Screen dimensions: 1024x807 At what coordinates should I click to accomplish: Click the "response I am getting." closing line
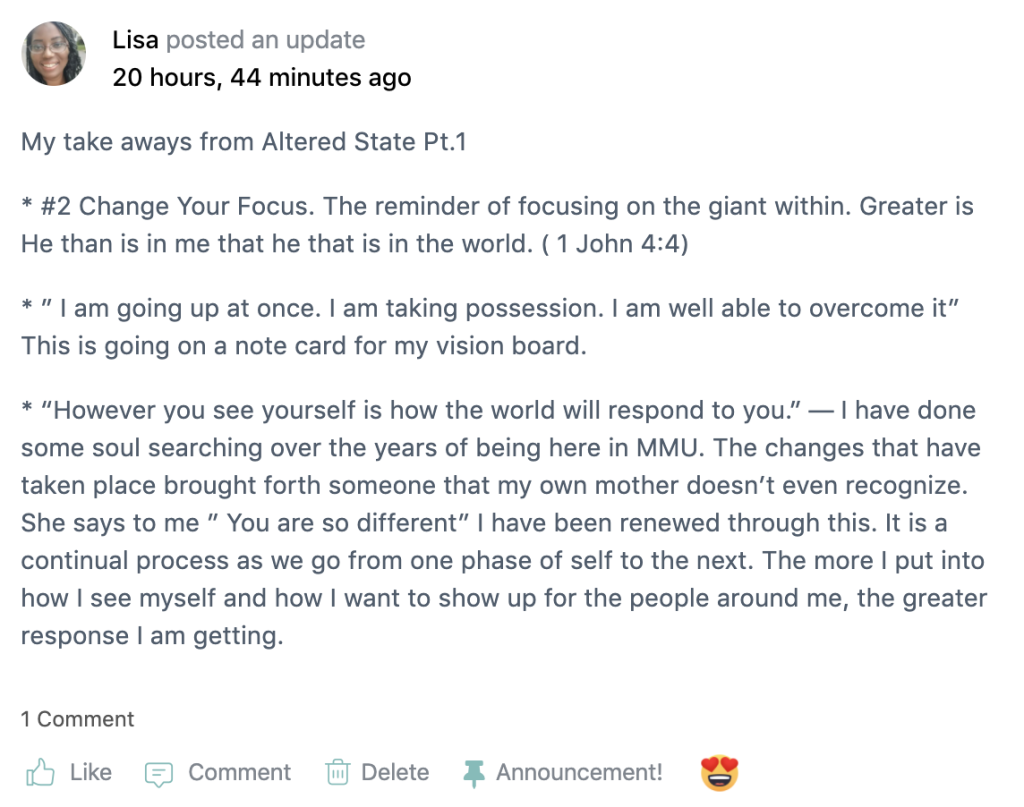point(152,635)
